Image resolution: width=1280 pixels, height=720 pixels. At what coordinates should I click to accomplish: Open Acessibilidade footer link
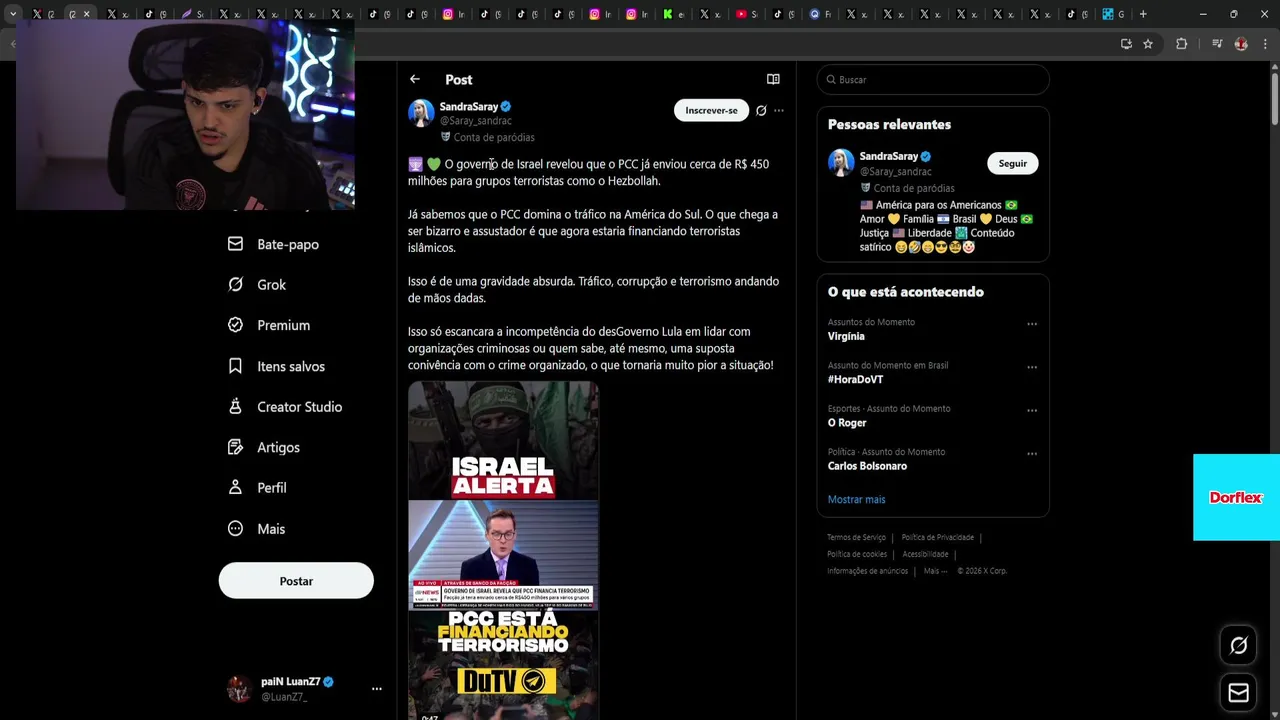pos(925,554)
